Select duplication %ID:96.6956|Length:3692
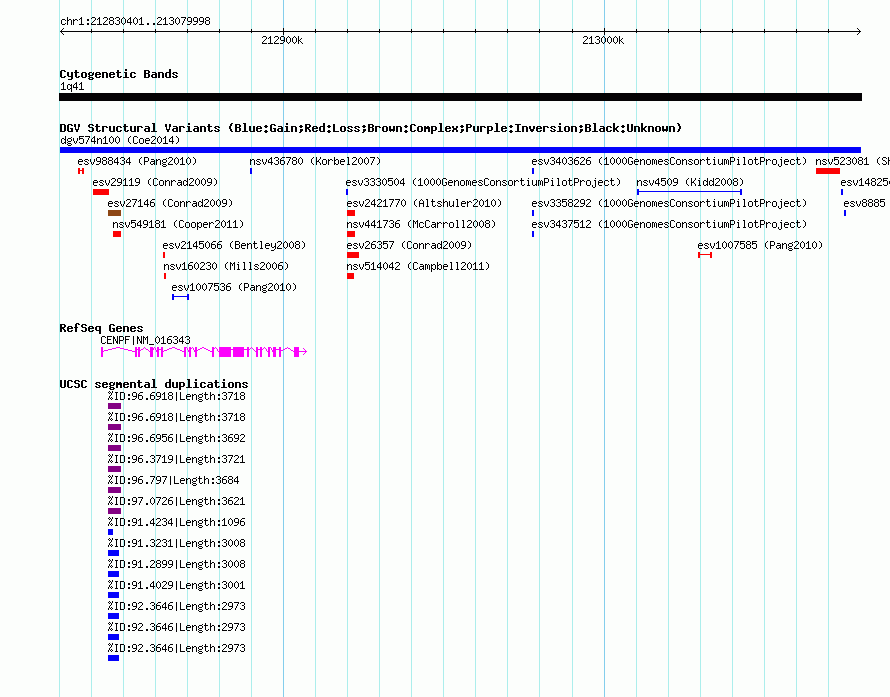The image size is (890, 697). coord(177,438)
